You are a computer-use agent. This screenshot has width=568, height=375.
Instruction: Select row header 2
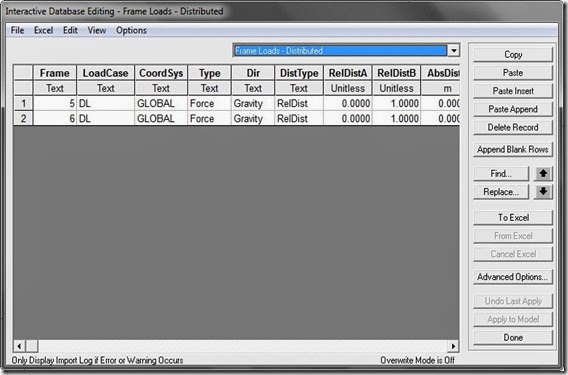point(23,118)
